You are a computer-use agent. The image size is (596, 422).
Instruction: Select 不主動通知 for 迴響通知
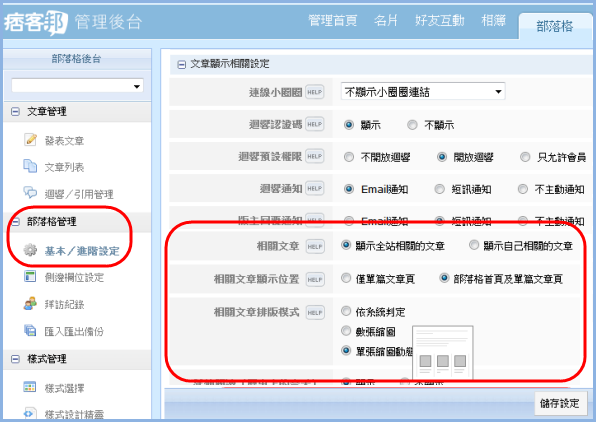[x=523, y=189]
